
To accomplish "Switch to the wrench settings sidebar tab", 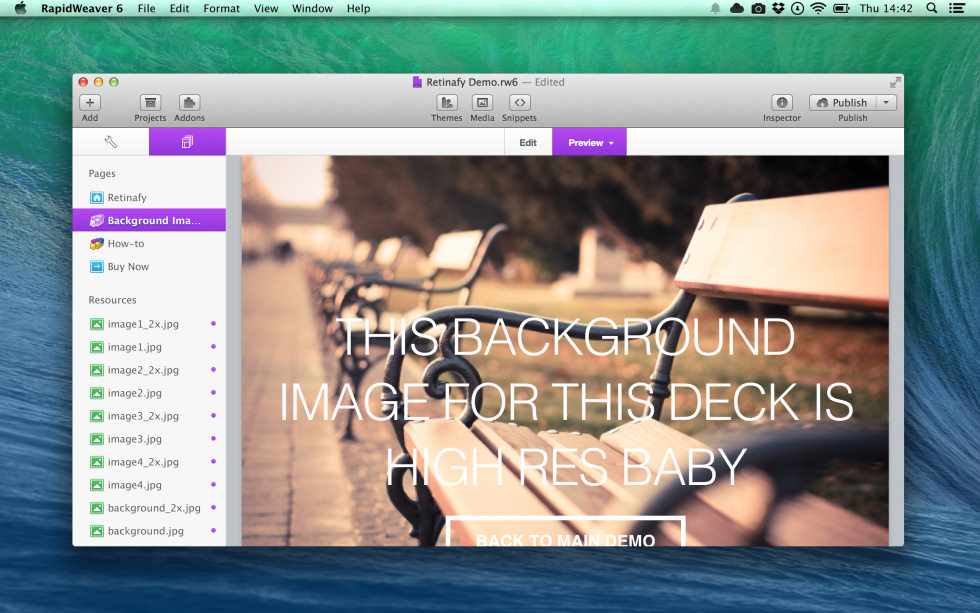I will click(x=111, y=142).
